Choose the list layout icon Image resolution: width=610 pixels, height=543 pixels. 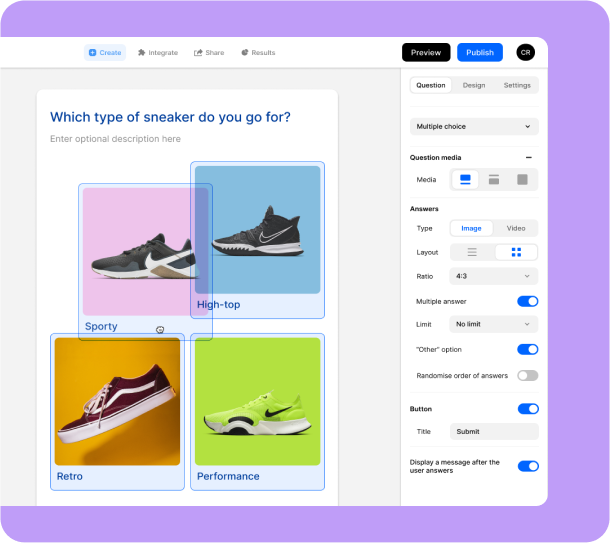click(x=473, y=252)
